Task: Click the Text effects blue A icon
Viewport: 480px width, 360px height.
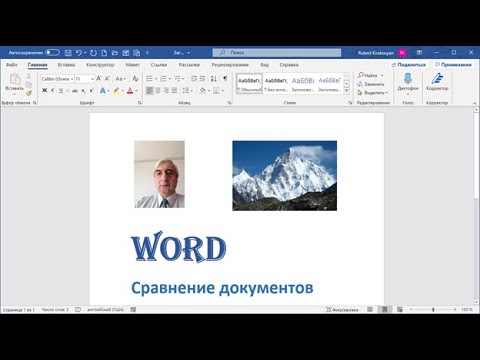Action: pyautogui.click(x=103, y=90)
